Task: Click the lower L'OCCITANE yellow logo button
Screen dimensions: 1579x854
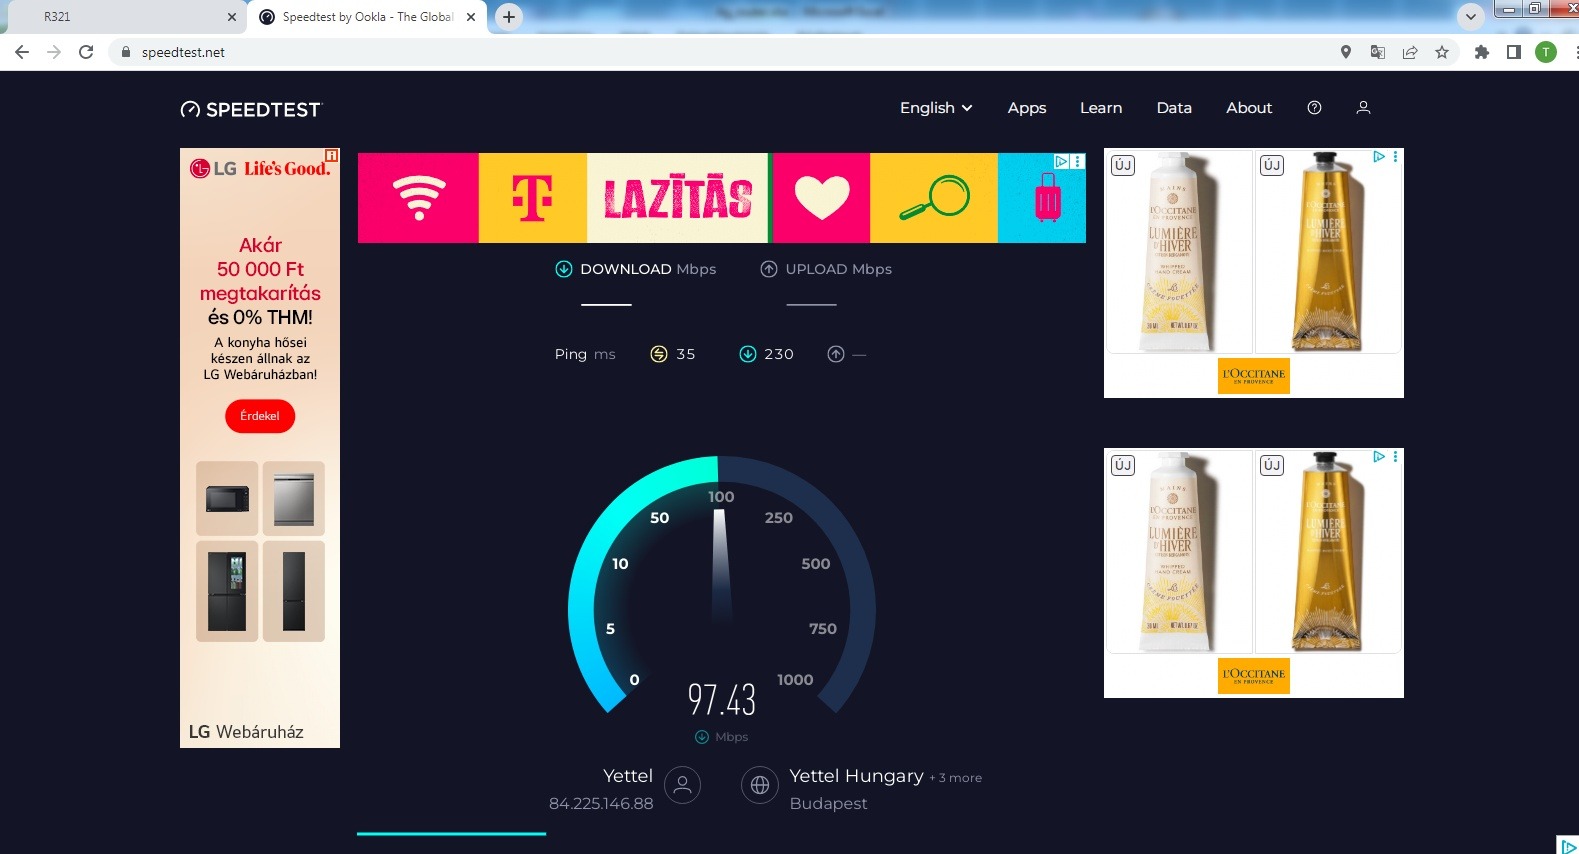Action: (1254, 675)
